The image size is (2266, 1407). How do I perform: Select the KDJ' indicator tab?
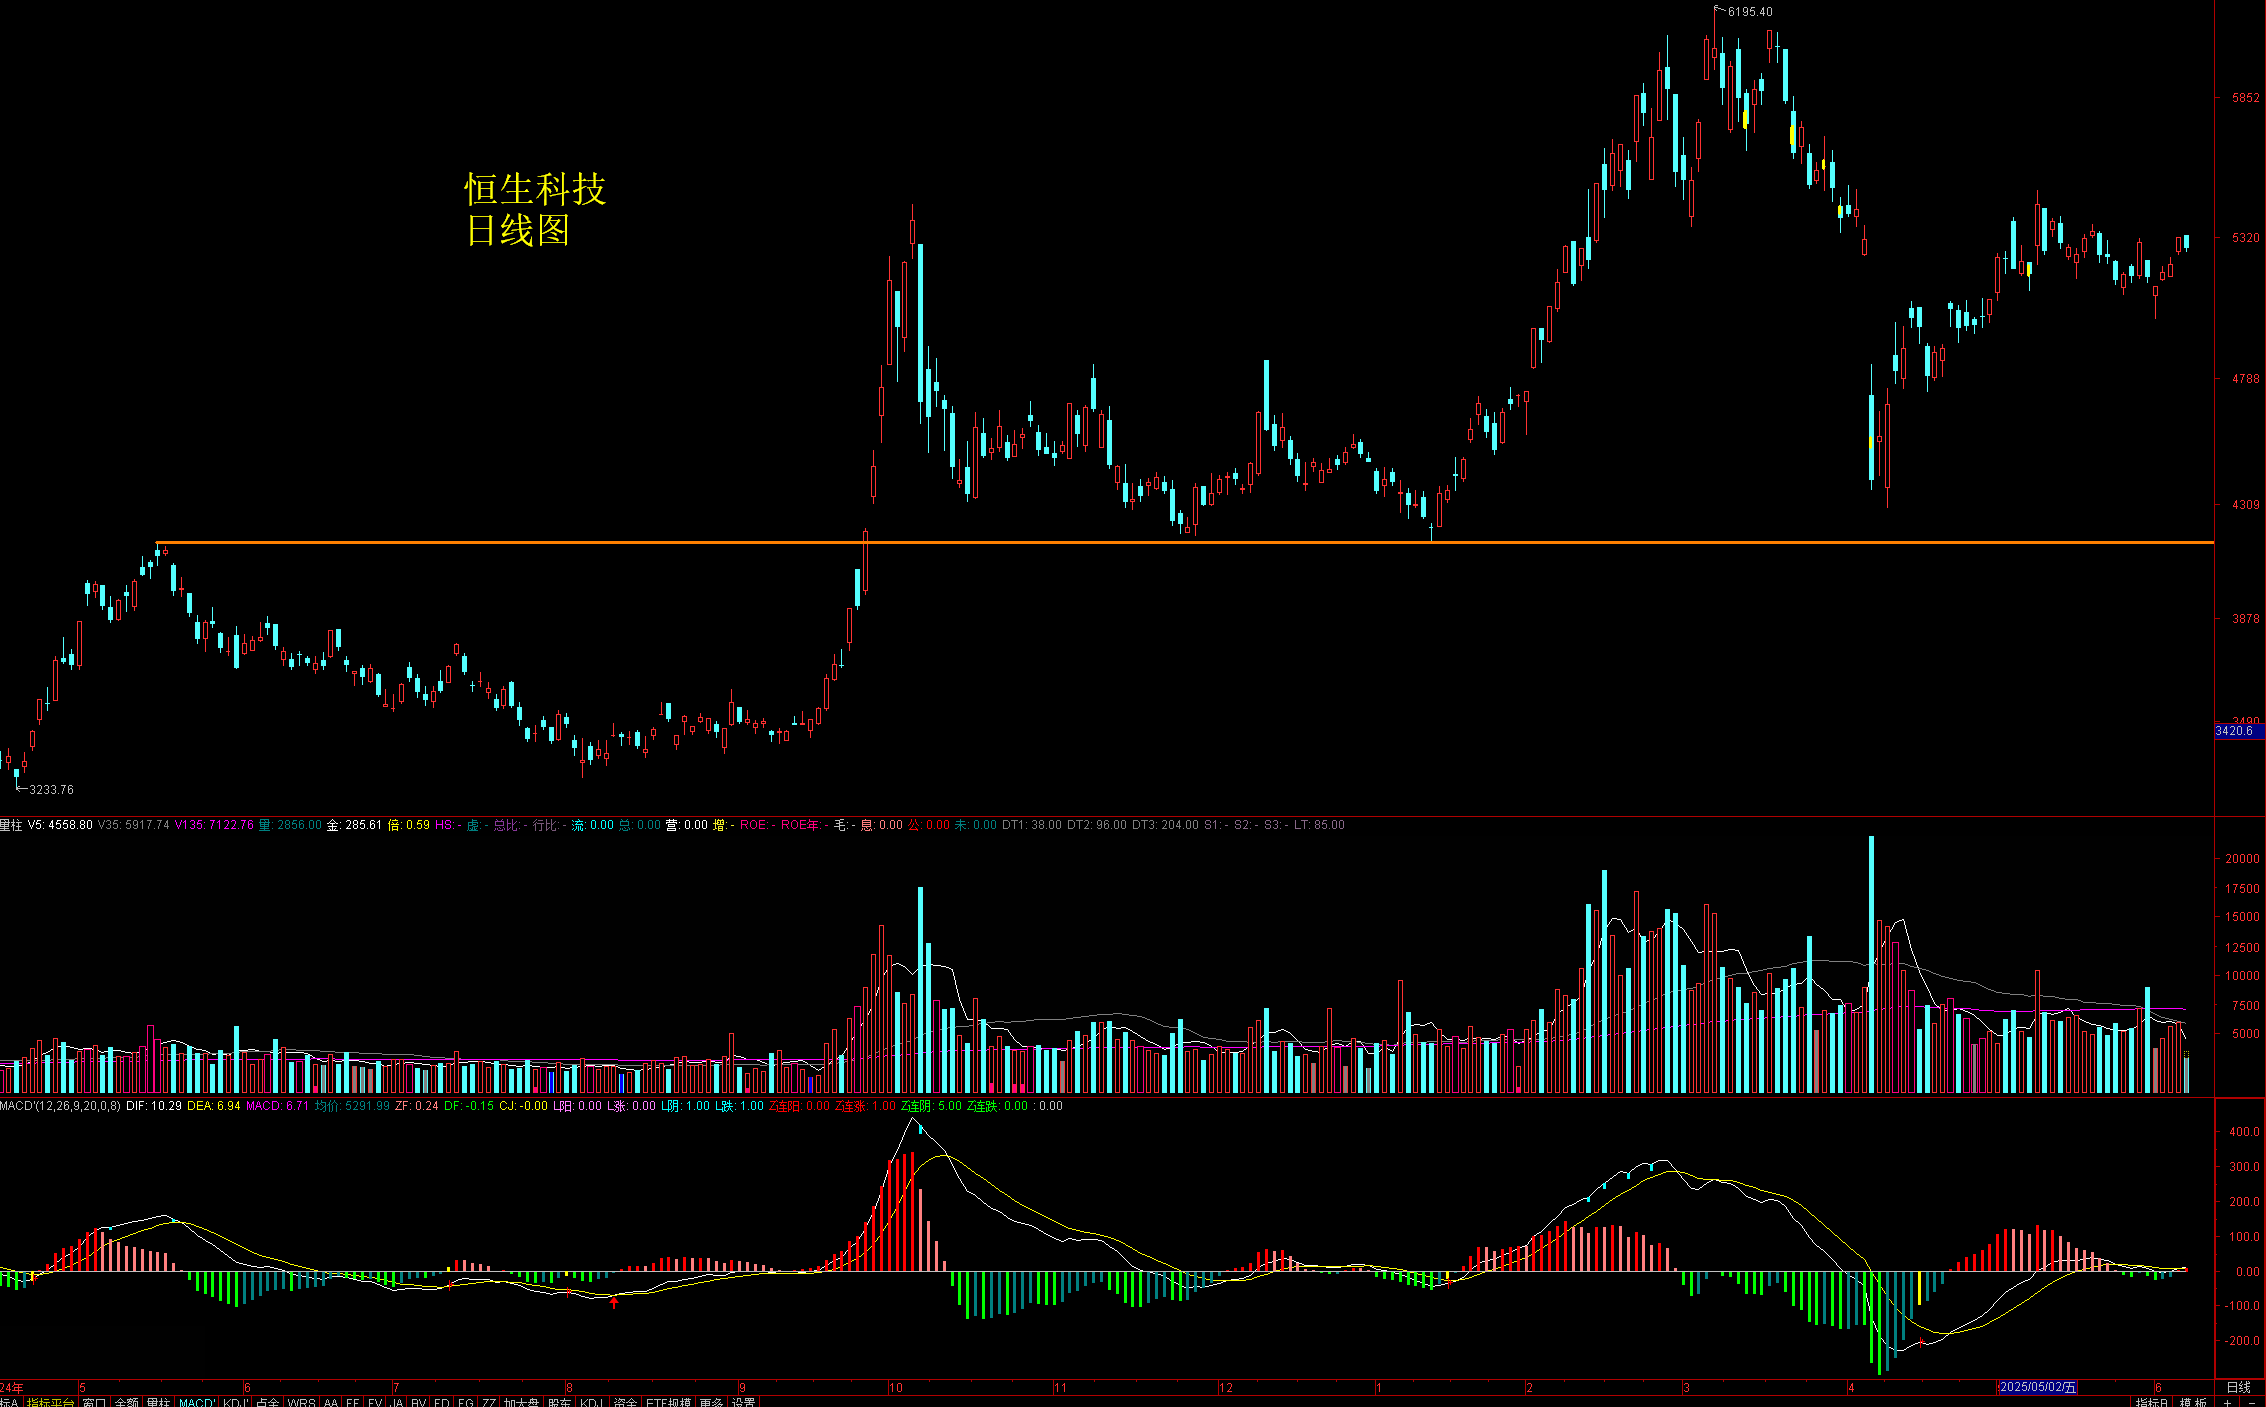click(x=235, y=1402)
